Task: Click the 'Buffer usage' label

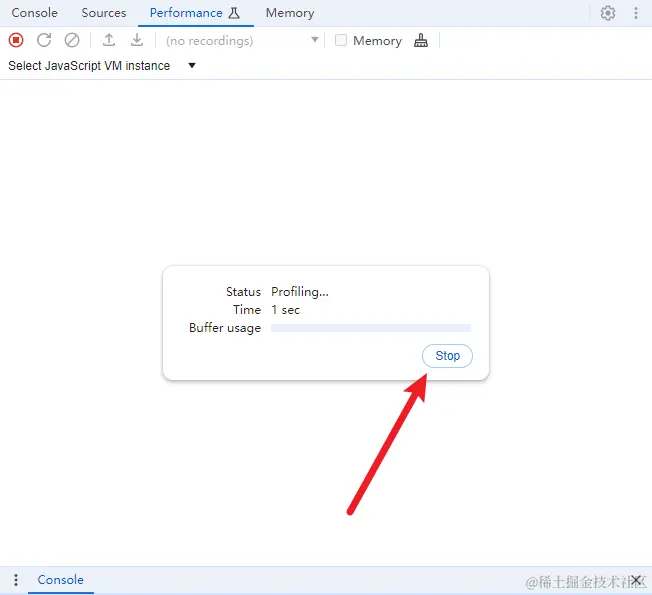Action: pos(225,328)
